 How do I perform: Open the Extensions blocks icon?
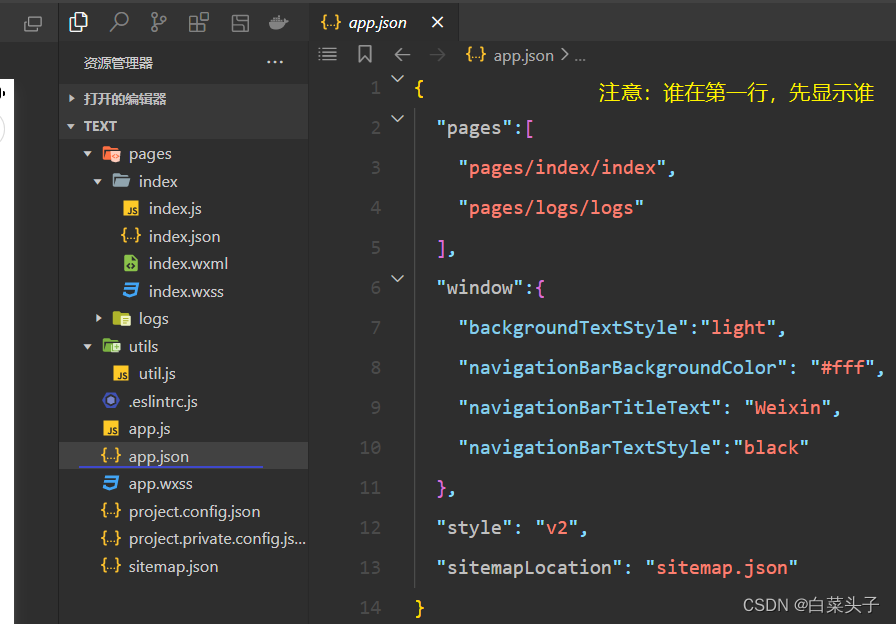(x=198, y=23)
